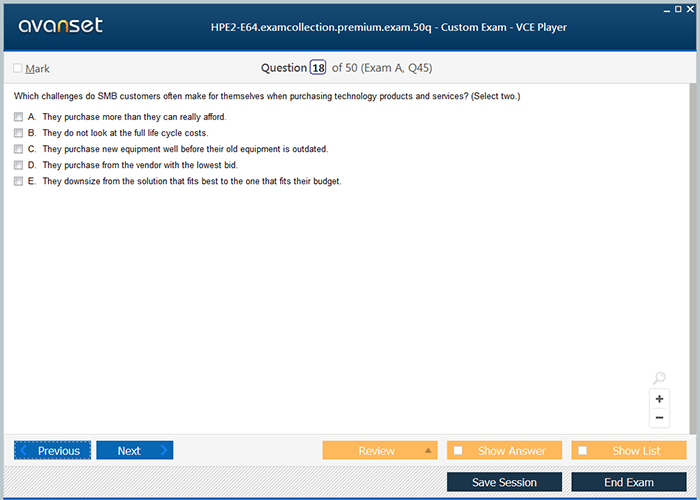Select answer A purchase more than afford
Screen dimensions: 700x500
(x=18, y=117)
